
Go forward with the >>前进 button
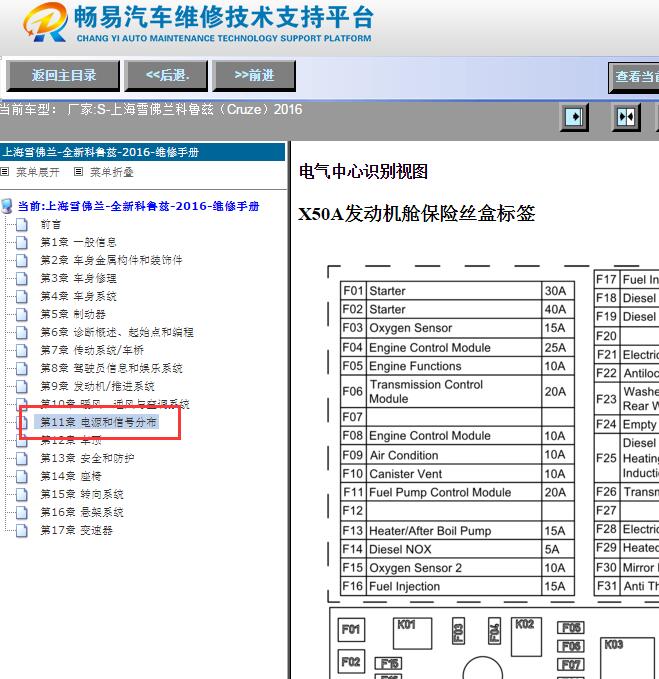click(254, 76)
